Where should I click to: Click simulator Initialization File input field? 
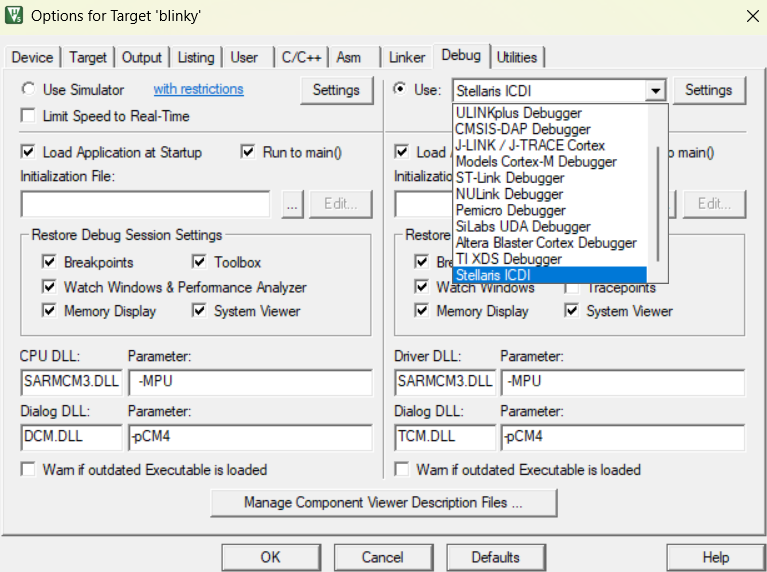(145, 204)
